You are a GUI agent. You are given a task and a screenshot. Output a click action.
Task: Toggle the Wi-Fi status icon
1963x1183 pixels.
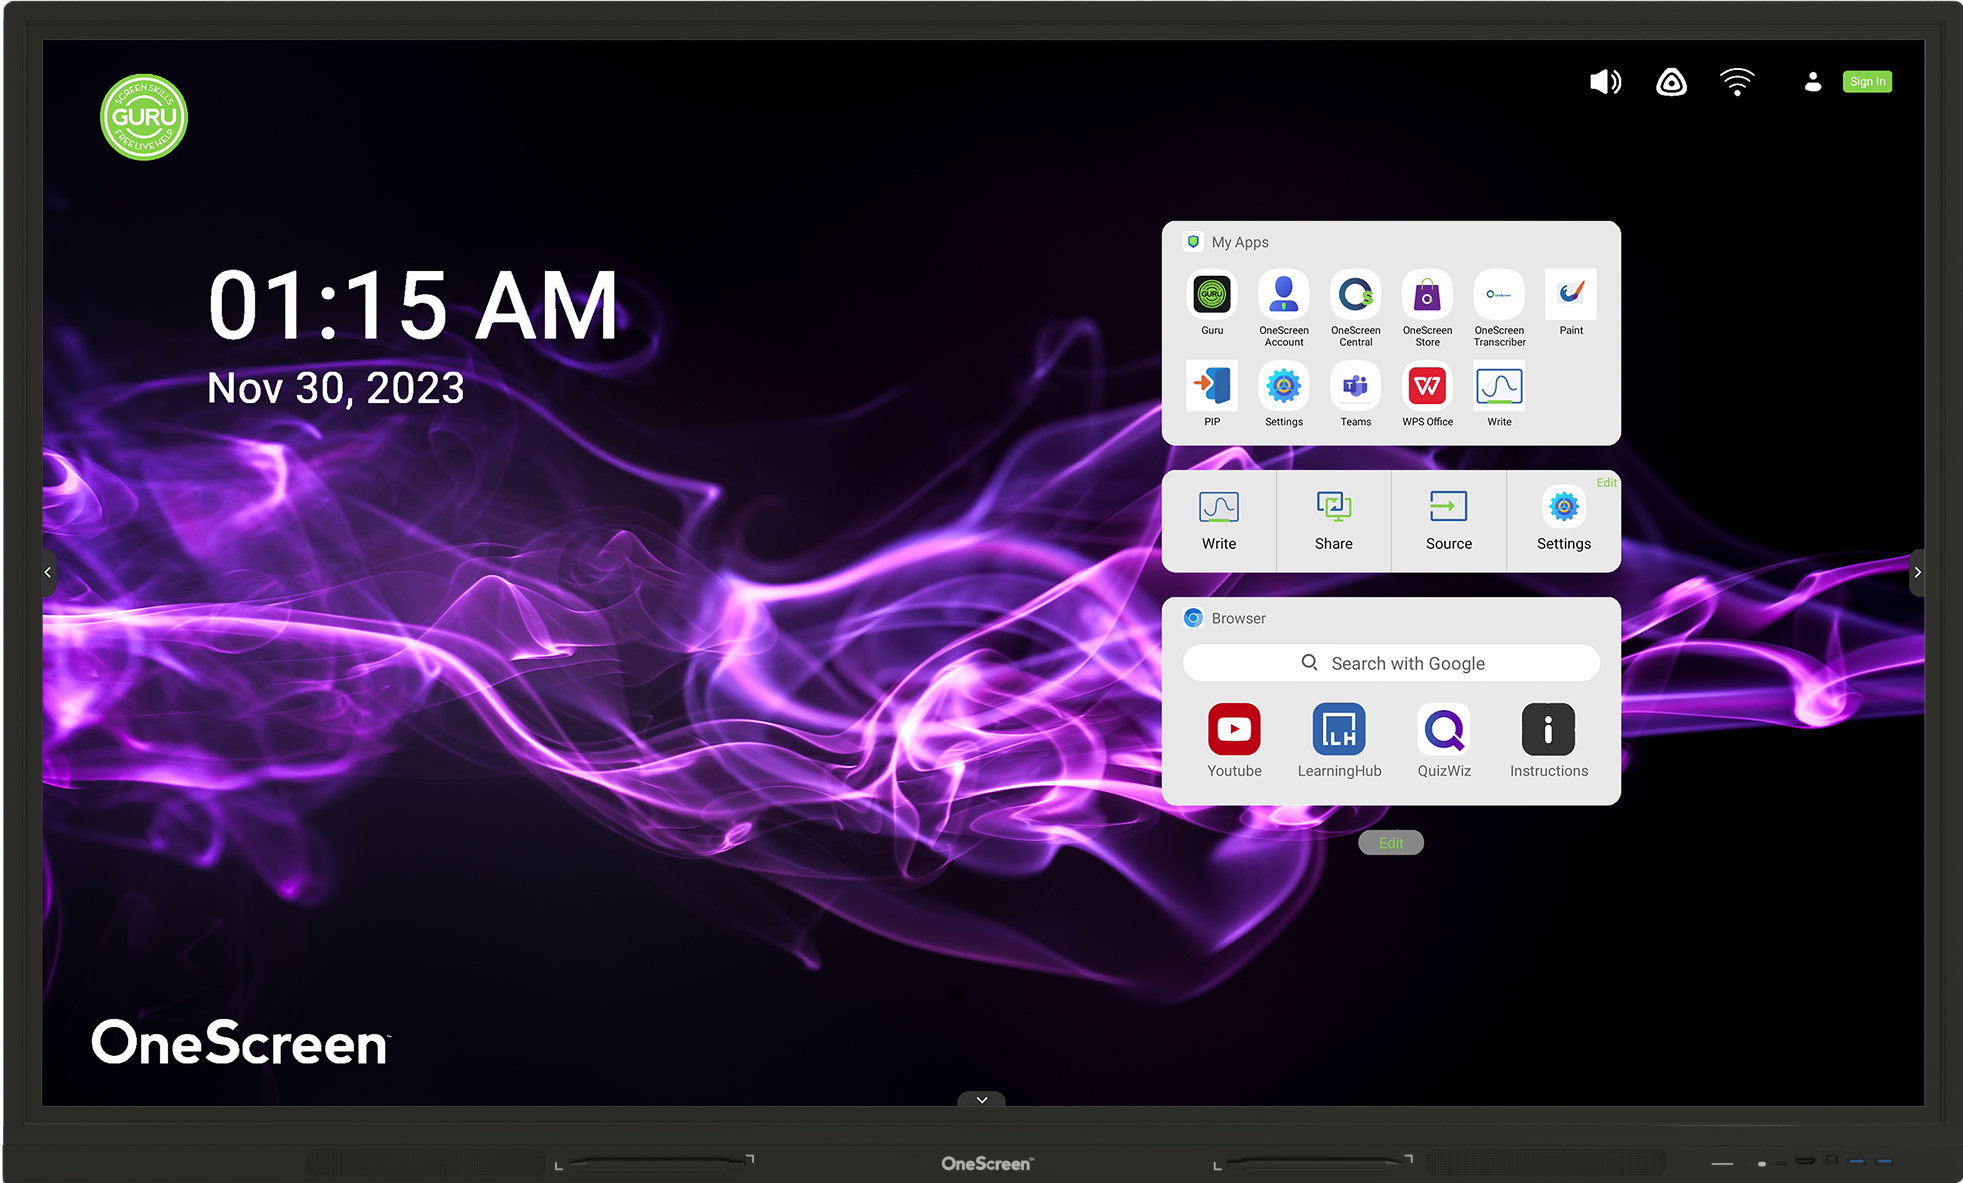point(1737,82)
